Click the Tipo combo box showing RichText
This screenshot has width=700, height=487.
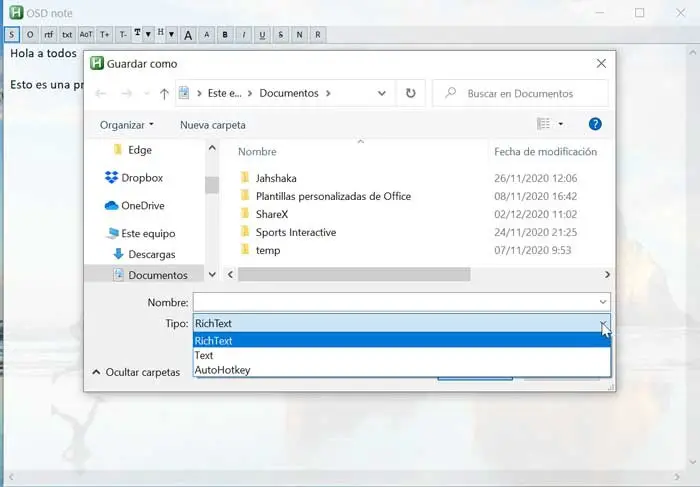[401, 323]
